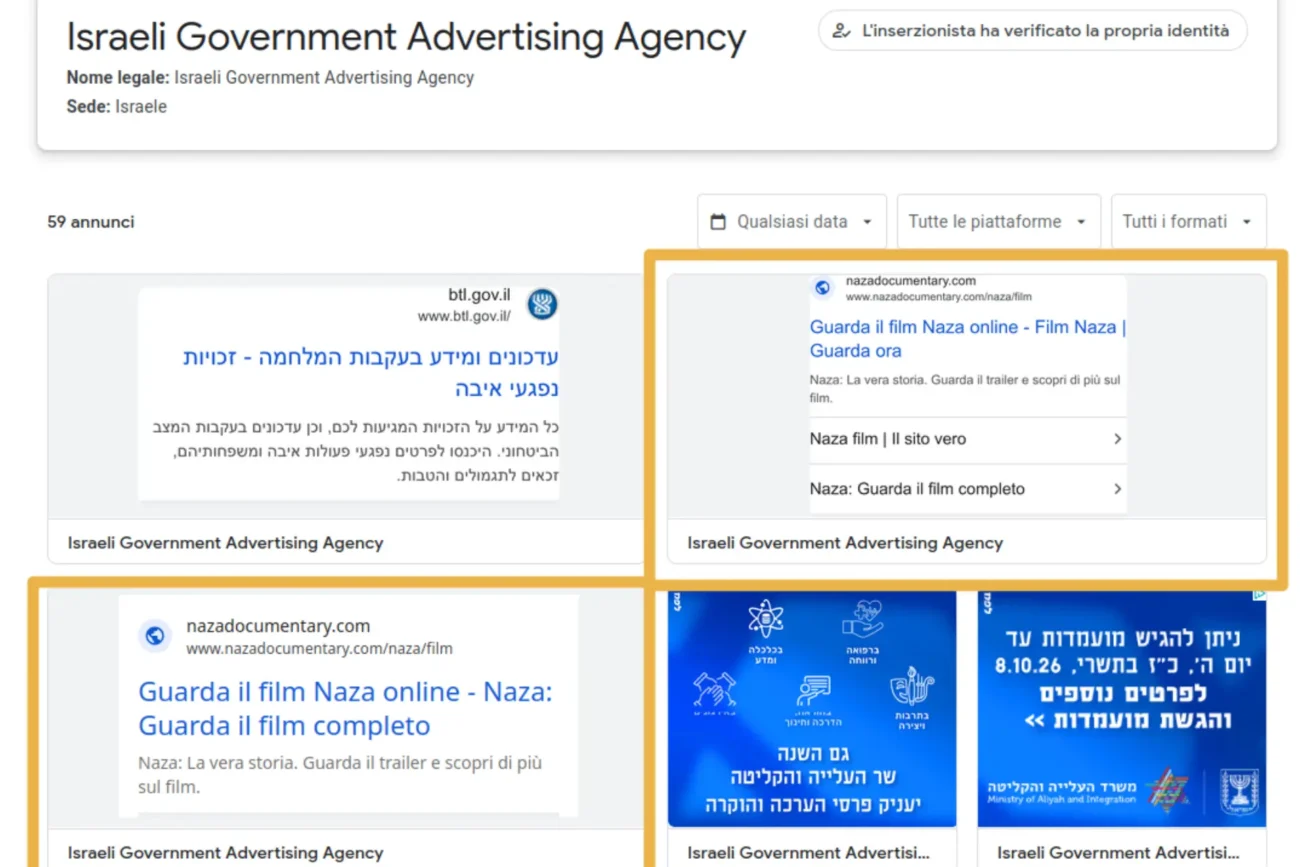The width and height of the screenshot is (1300, 867).
Task: Click advertiser name under the btl.gov.il ad
Action: [226, 543]
